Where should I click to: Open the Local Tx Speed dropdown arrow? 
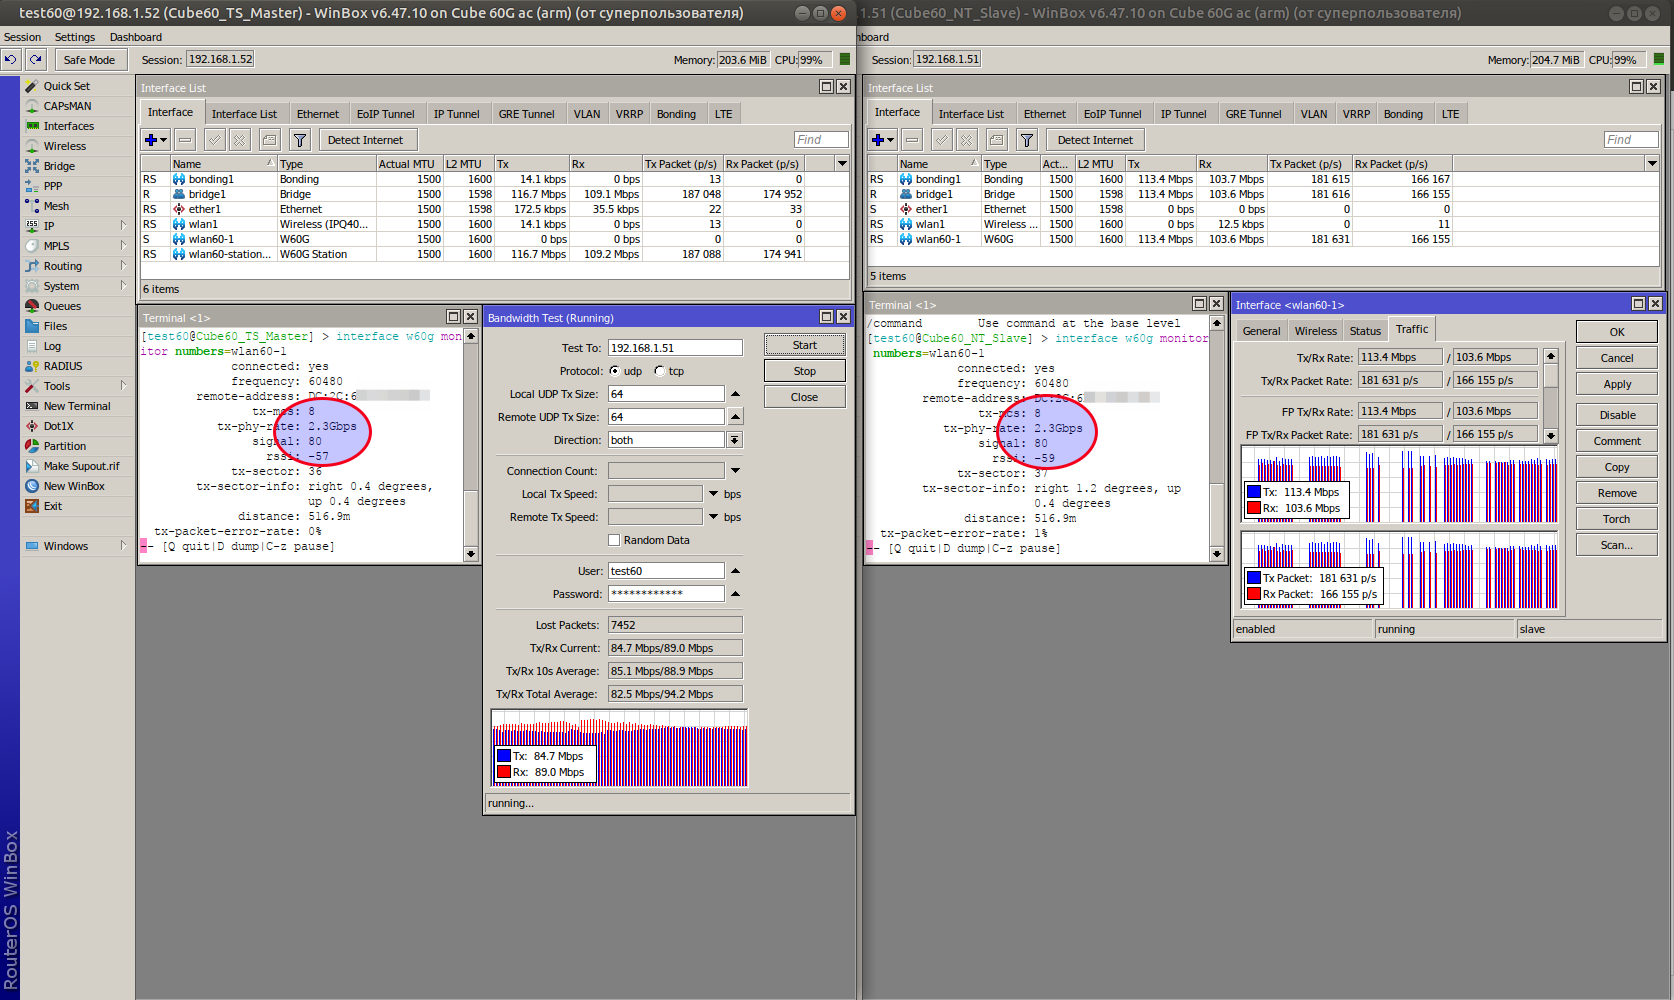pyautogui.click(x=713, y=494)
